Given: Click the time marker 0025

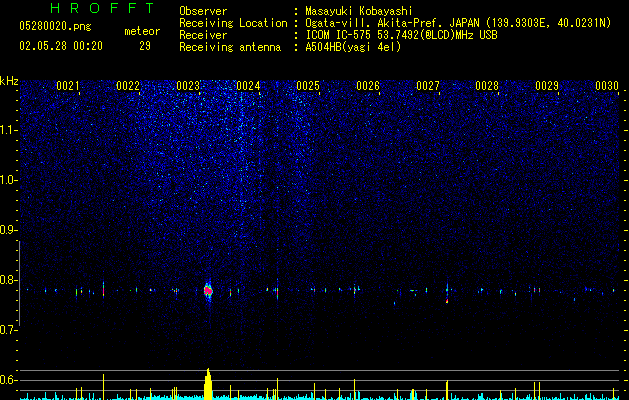Looking at the screenshot, I should click(x=308, y=86).
